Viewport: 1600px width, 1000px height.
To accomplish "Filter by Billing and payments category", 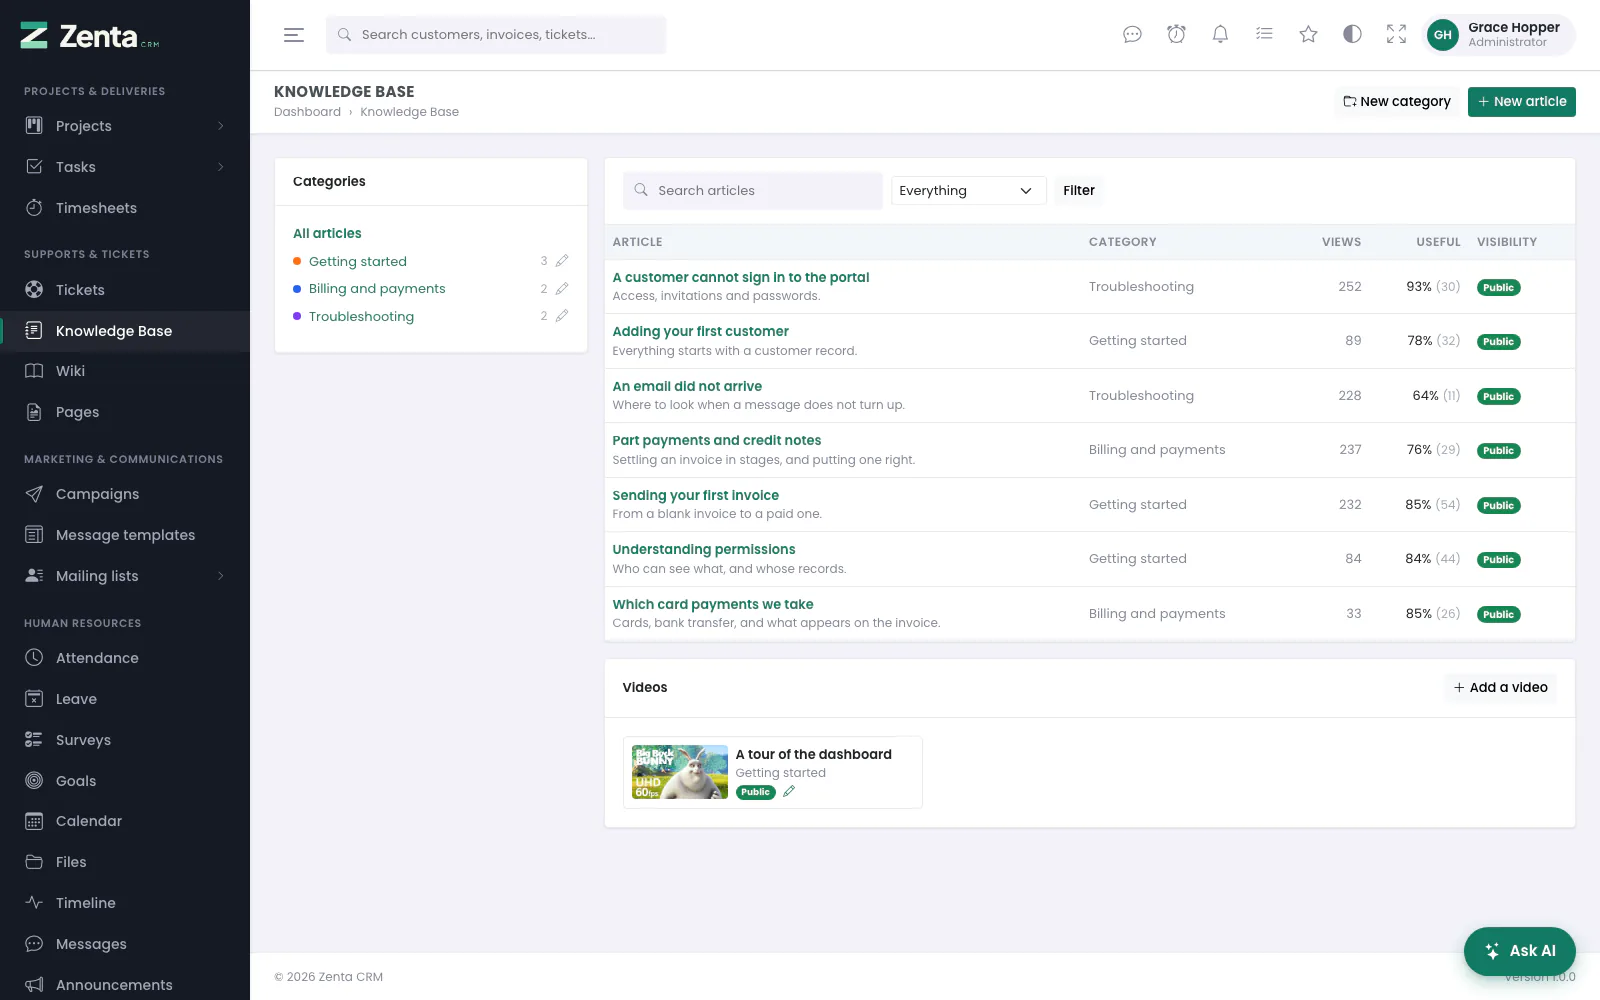I will (377, 288).
